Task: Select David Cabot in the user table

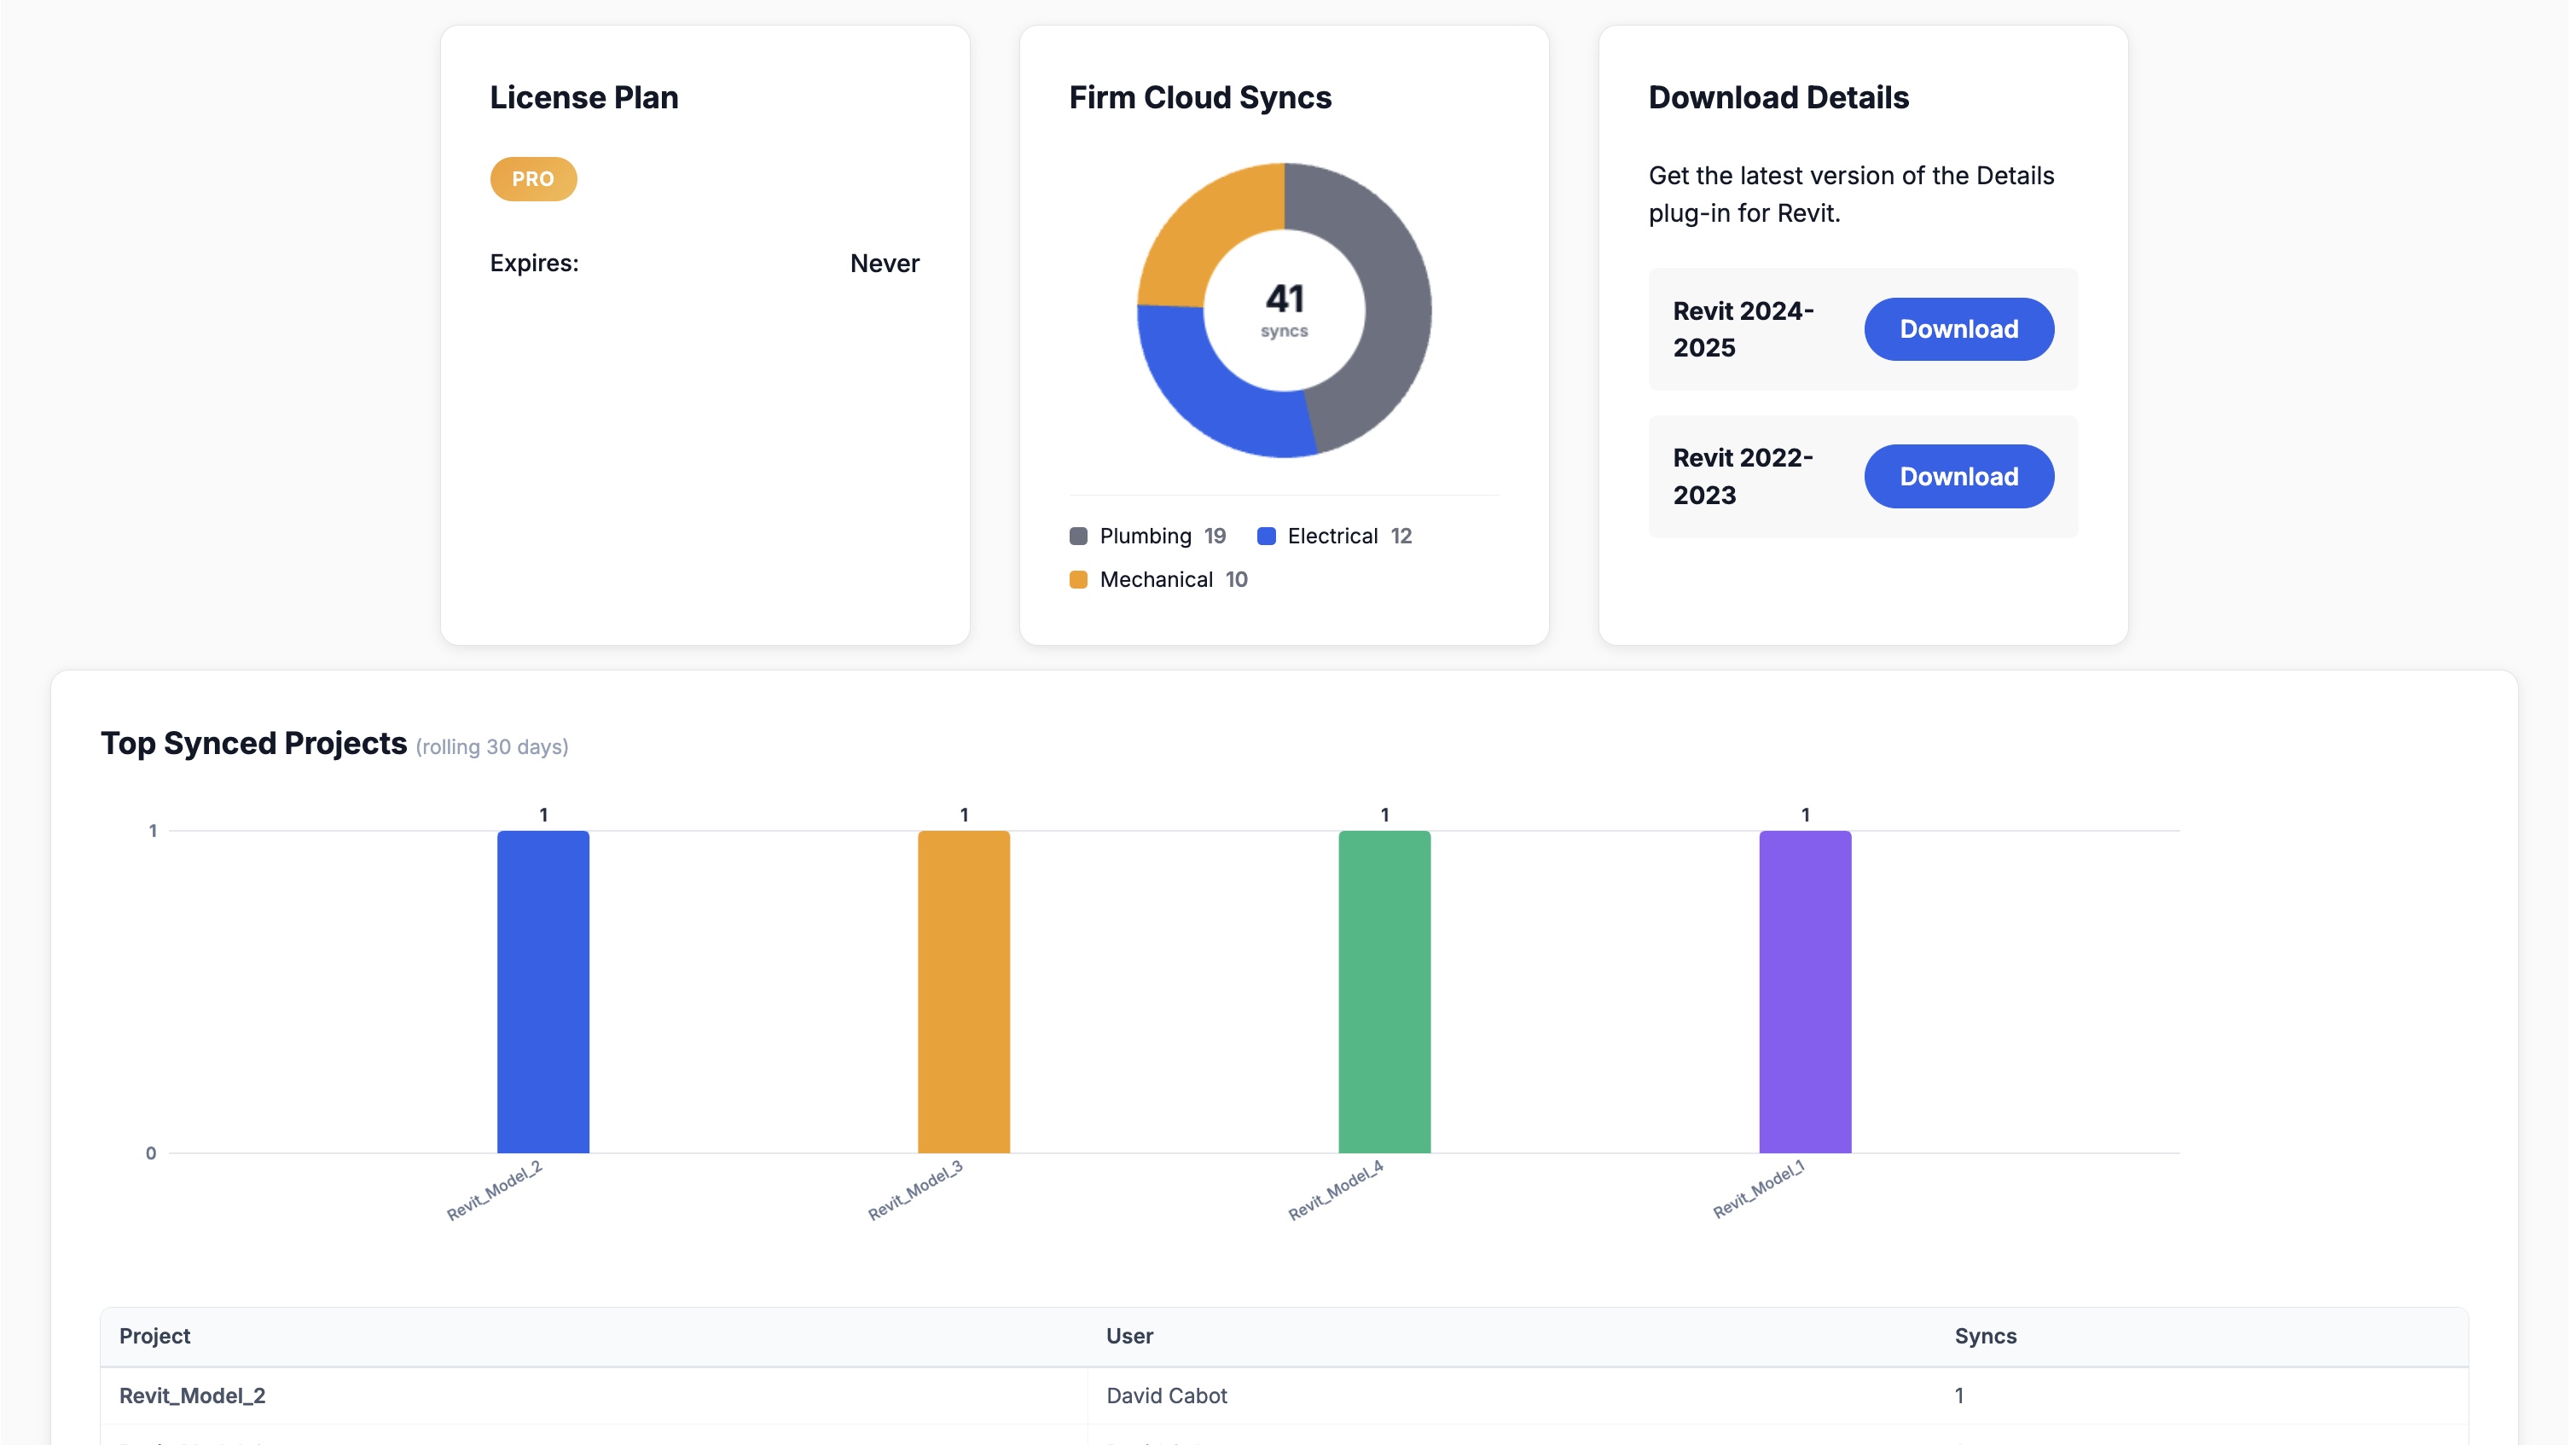Action: point(1166,1396)
